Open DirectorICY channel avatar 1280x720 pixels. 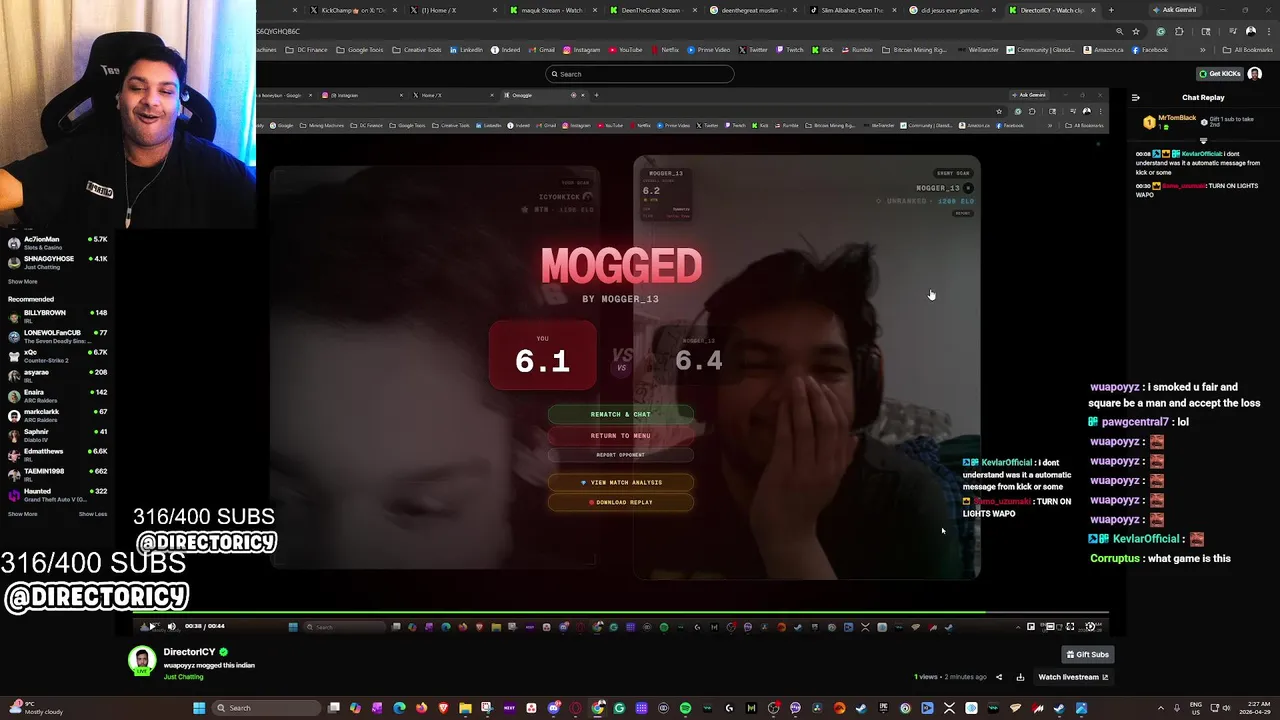click(143, 661)
